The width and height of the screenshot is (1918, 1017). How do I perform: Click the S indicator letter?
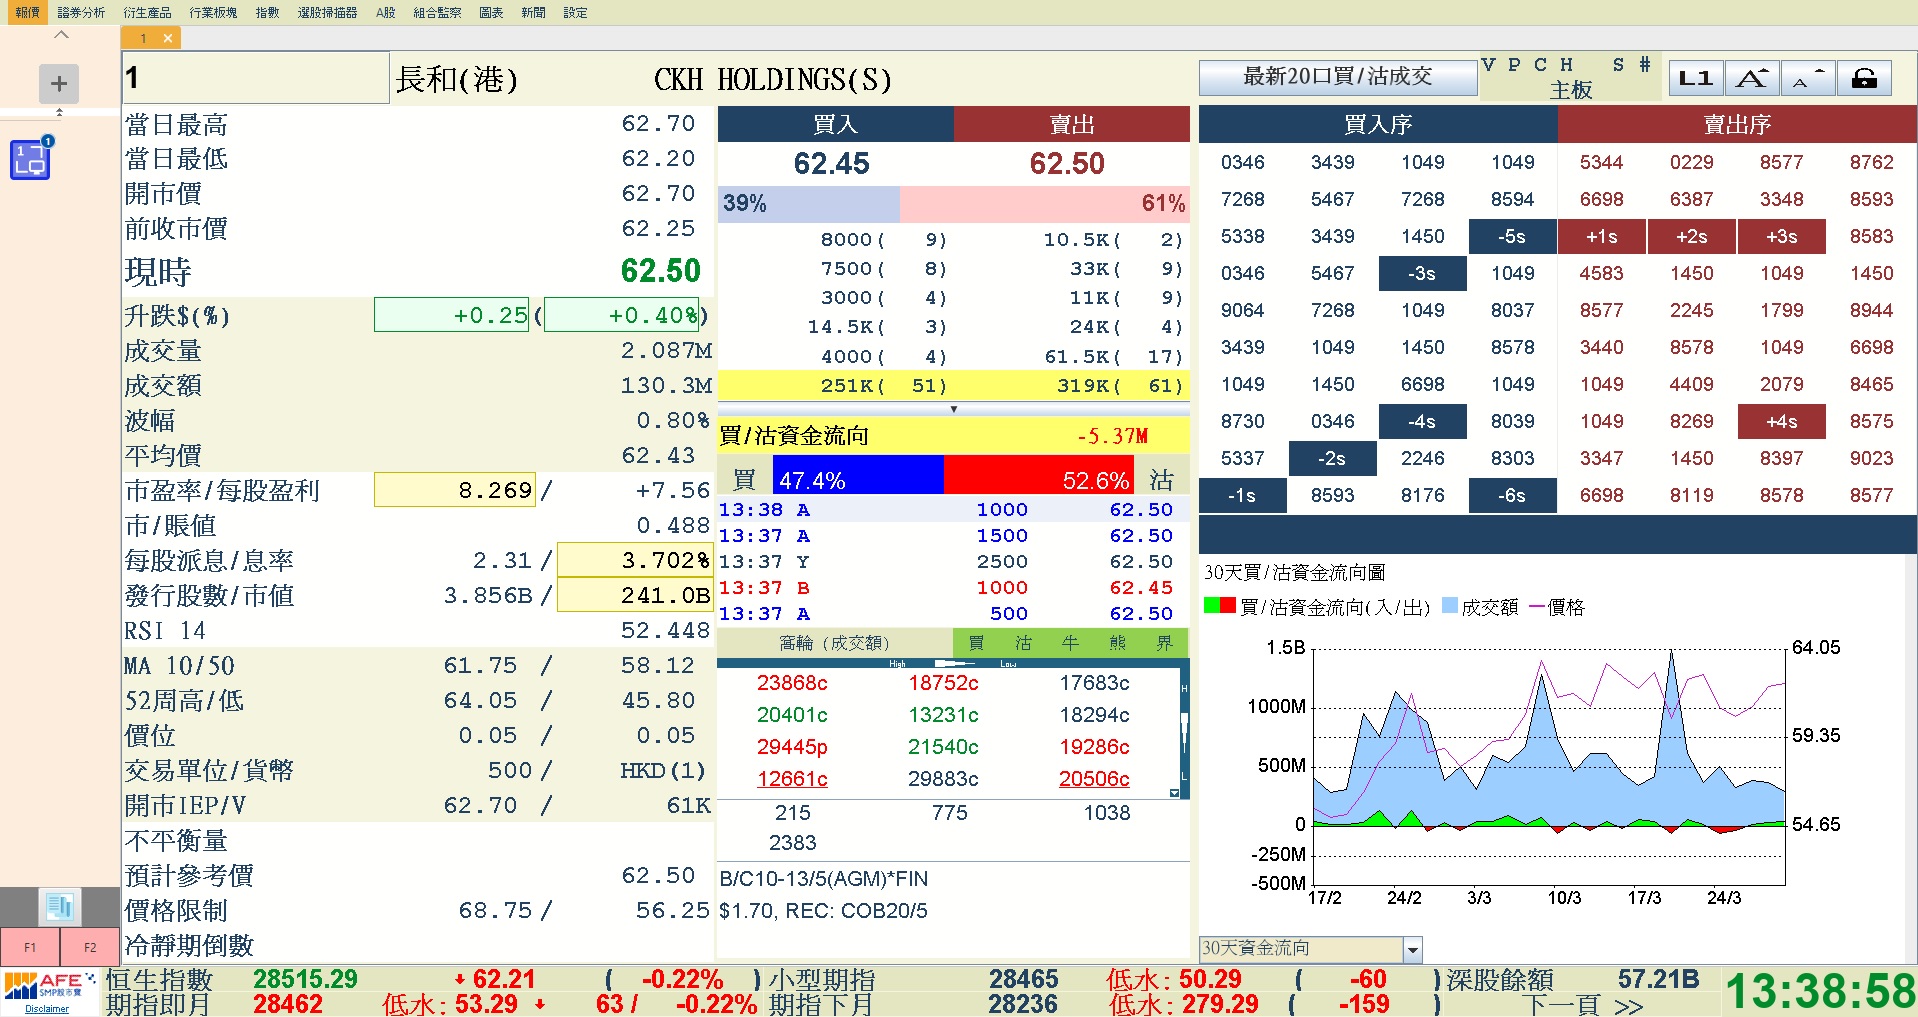point(1618,65)
